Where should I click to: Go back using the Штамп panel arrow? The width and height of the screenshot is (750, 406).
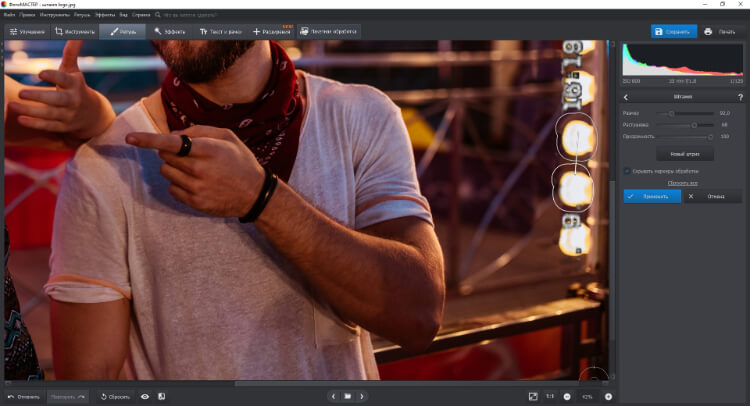[x=626, y=97]
